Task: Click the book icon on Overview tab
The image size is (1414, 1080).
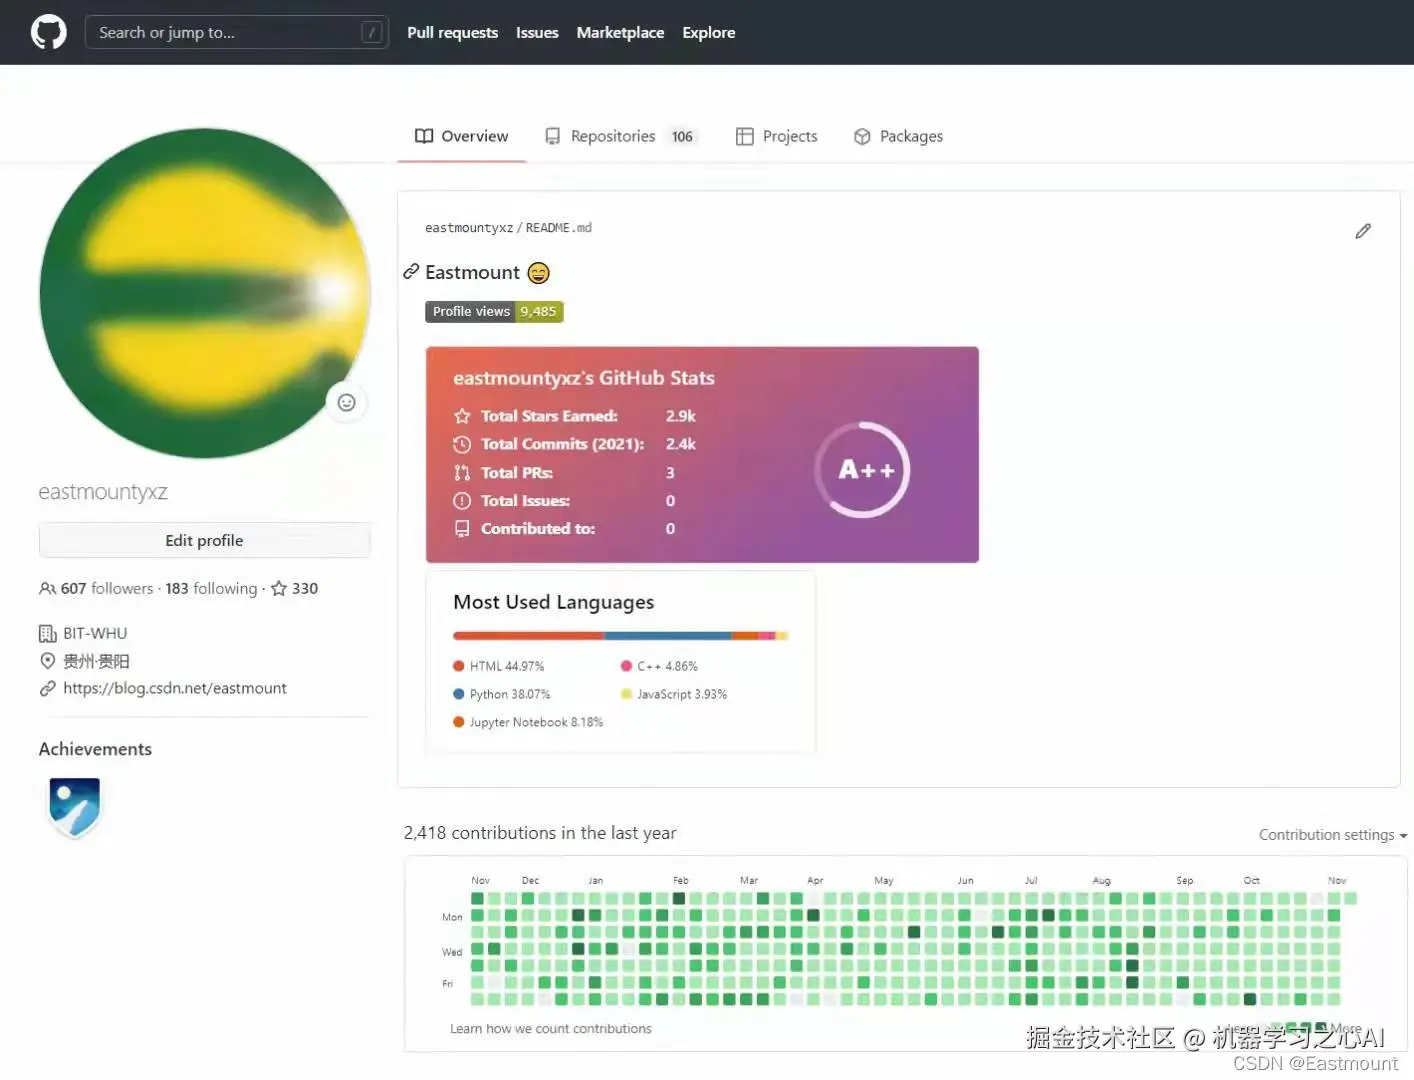Action: [424, 136]
